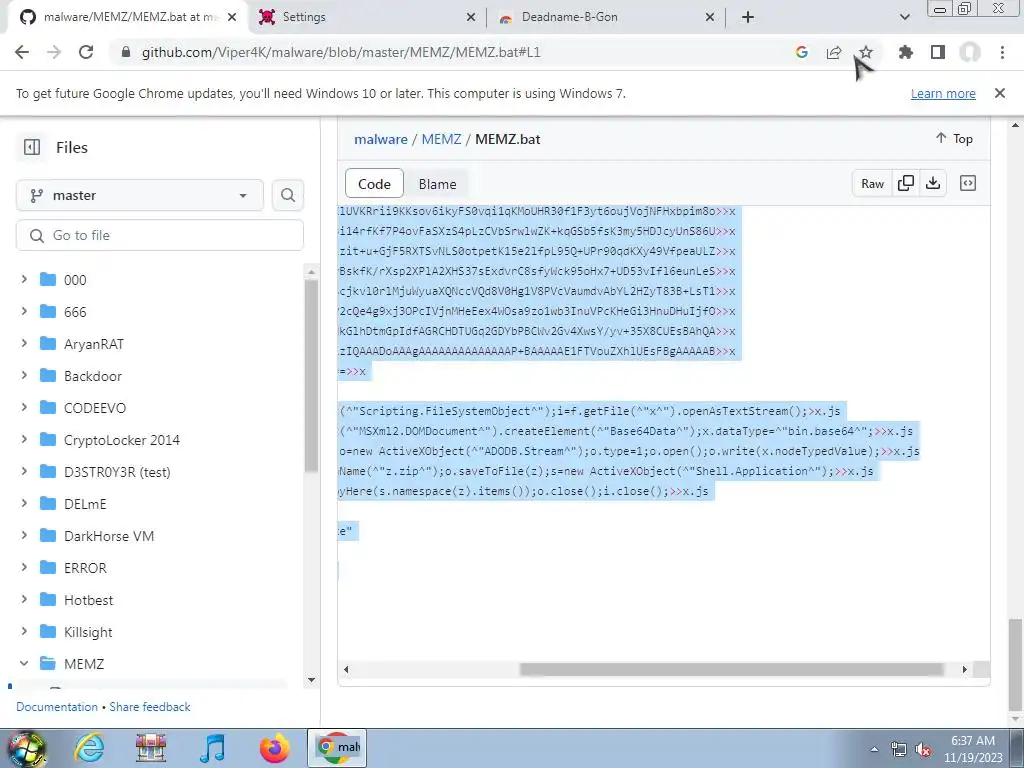Open symbols panel icon
The width and height of the screenshot is (1024, 768).
[x=968, y=184]
